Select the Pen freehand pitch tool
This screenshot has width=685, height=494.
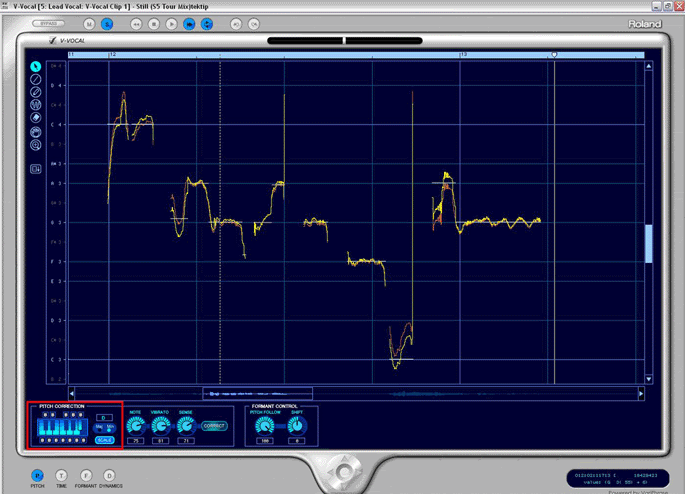click(36, 92)
